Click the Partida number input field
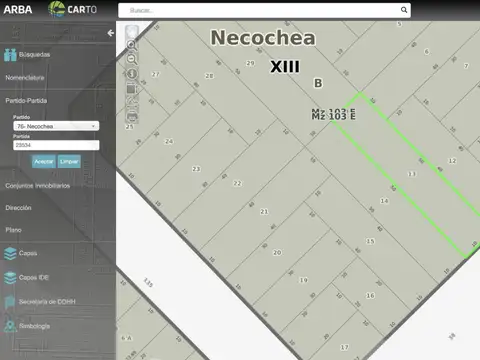This screenshot has height=360, width=480. 56,145
